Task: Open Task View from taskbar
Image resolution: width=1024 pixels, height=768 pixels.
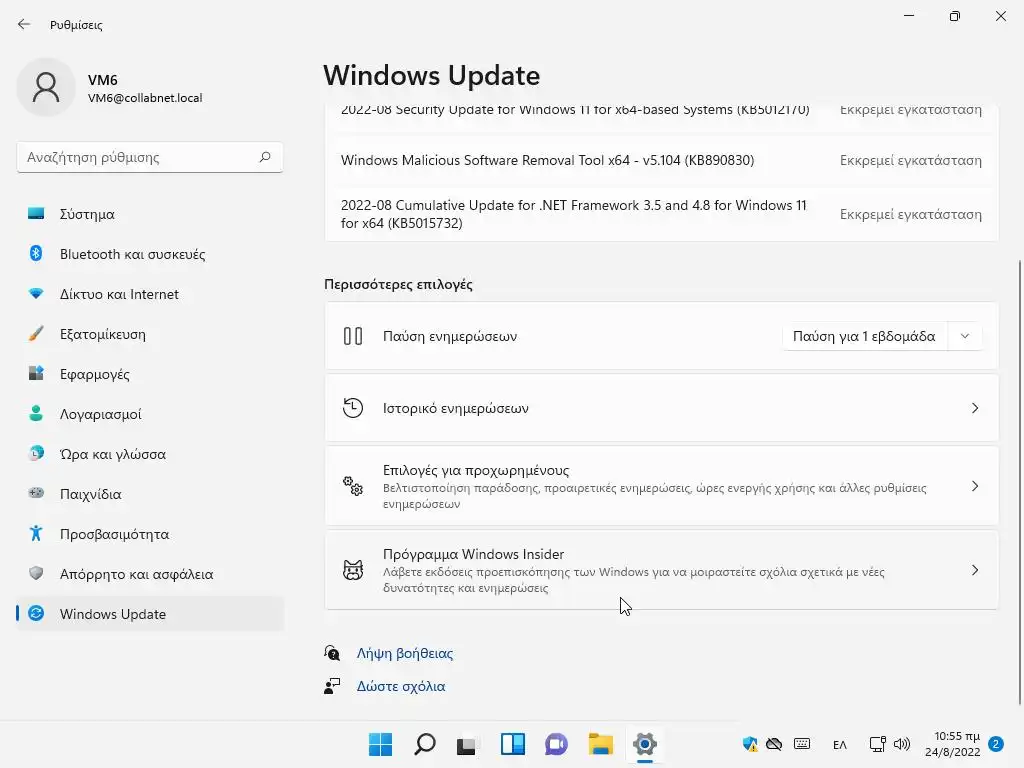Action: point(466,744)
